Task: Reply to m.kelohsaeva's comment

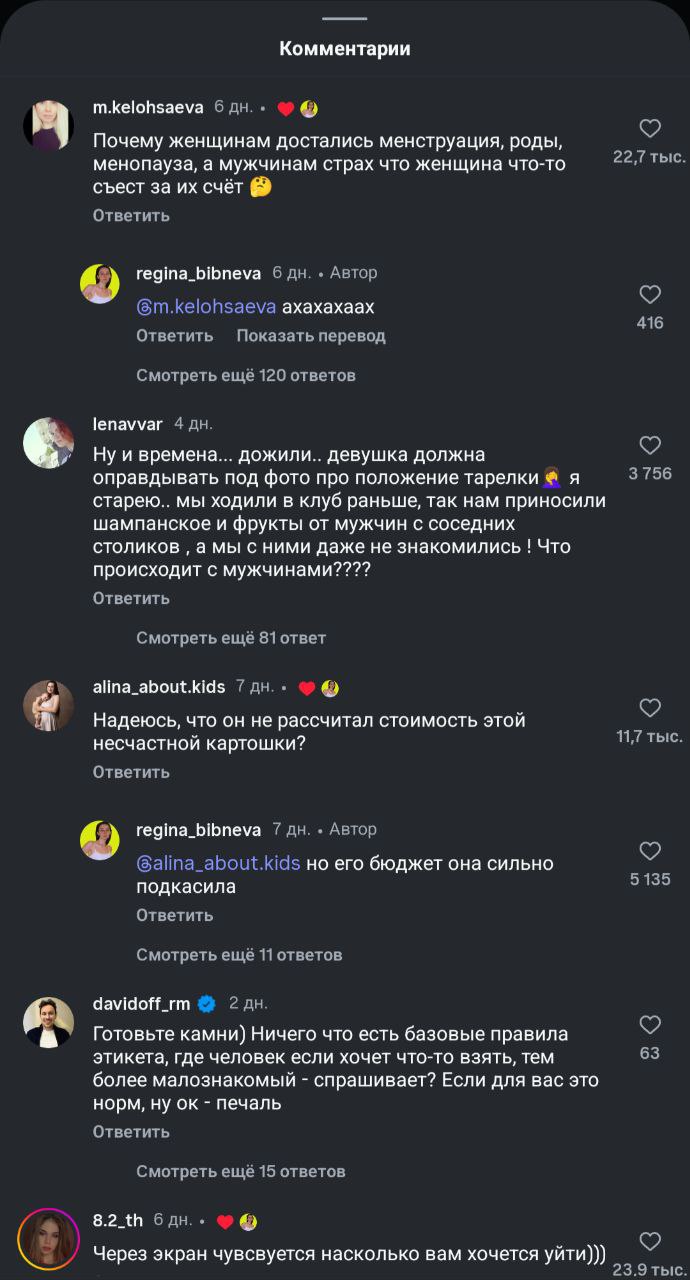Action: [x=131, y=216]
